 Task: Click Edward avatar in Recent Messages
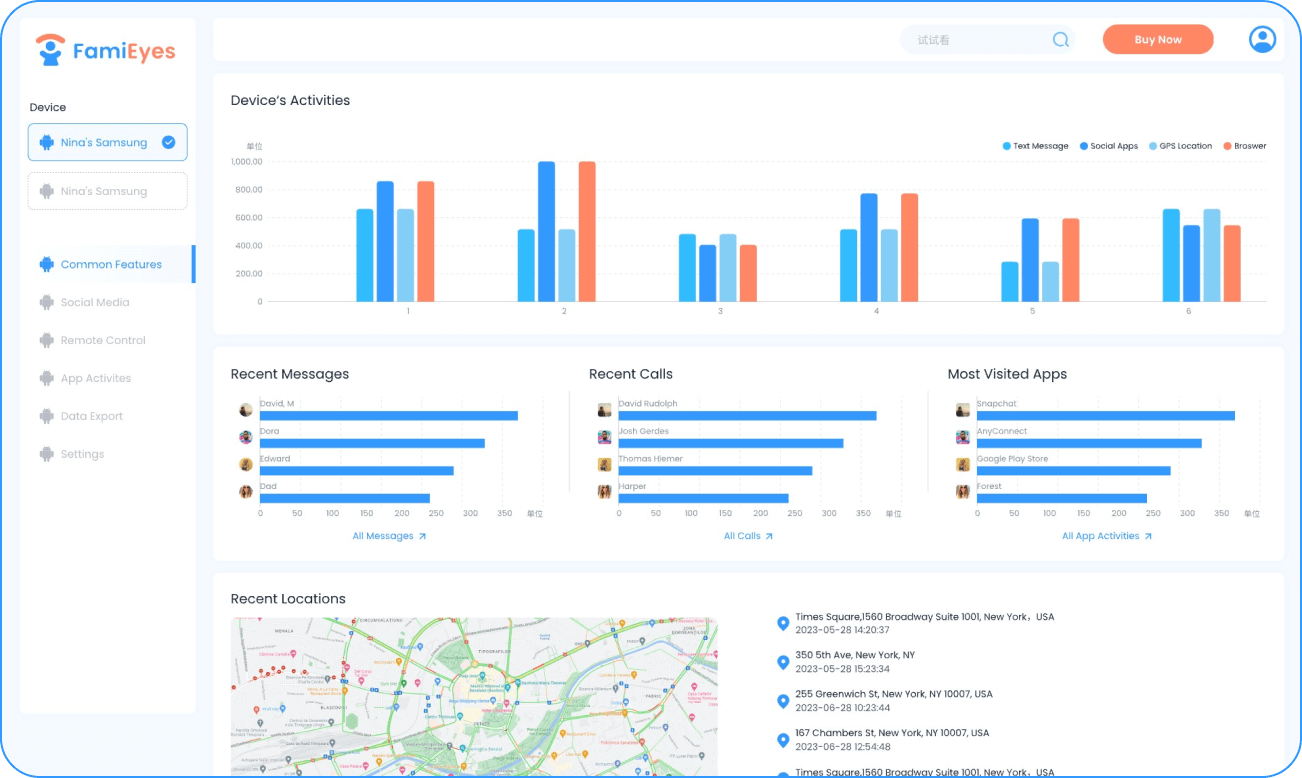[246, 464]
